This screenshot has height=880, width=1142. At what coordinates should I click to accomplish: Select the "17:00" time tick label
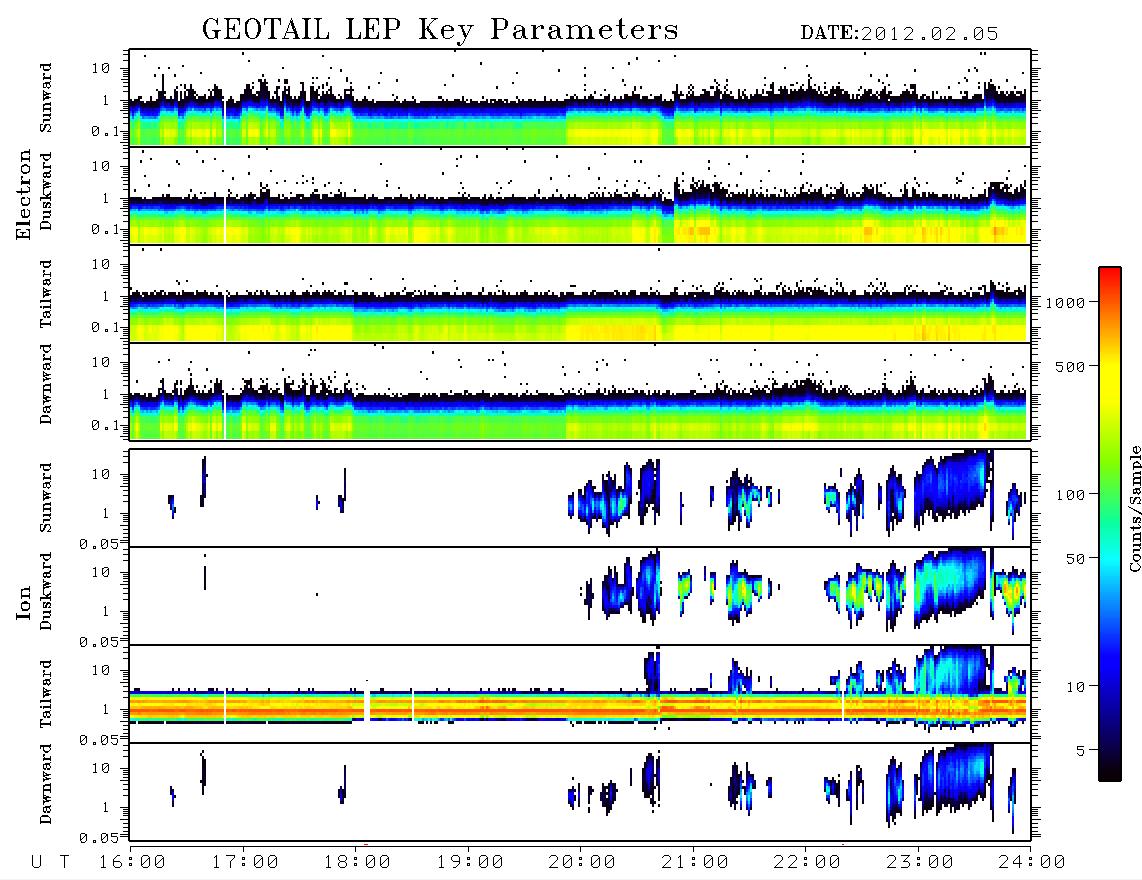tap(245, 863)
